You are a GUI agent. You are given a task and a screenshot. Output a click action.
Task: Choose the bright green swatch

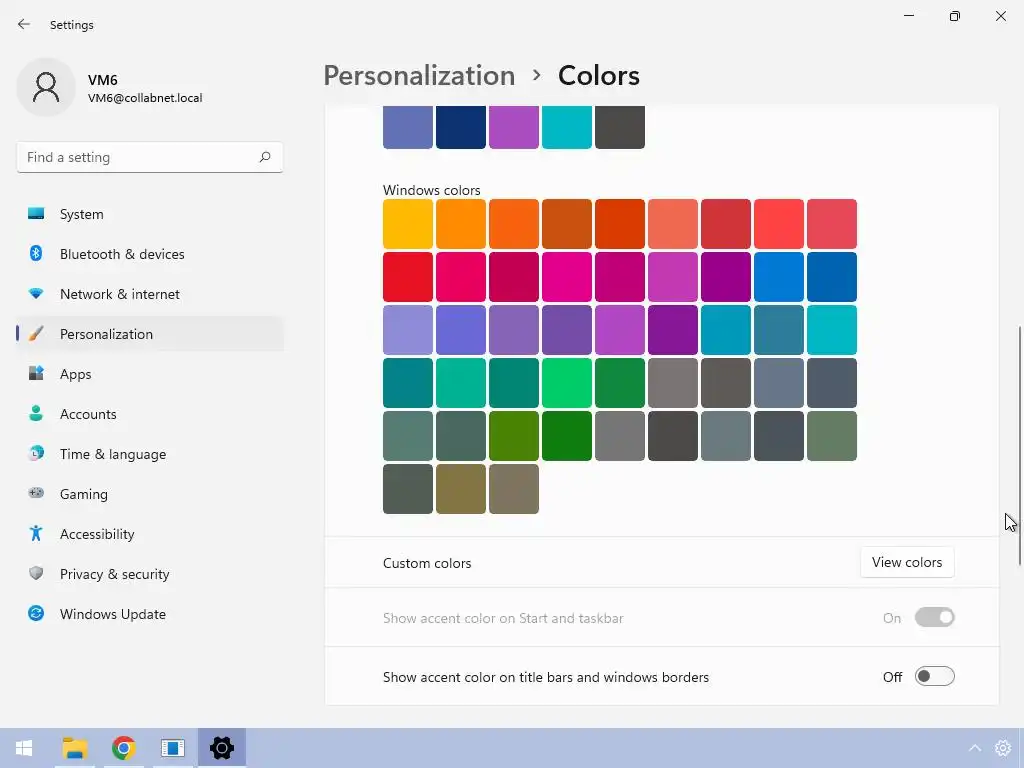click(567, 383)
